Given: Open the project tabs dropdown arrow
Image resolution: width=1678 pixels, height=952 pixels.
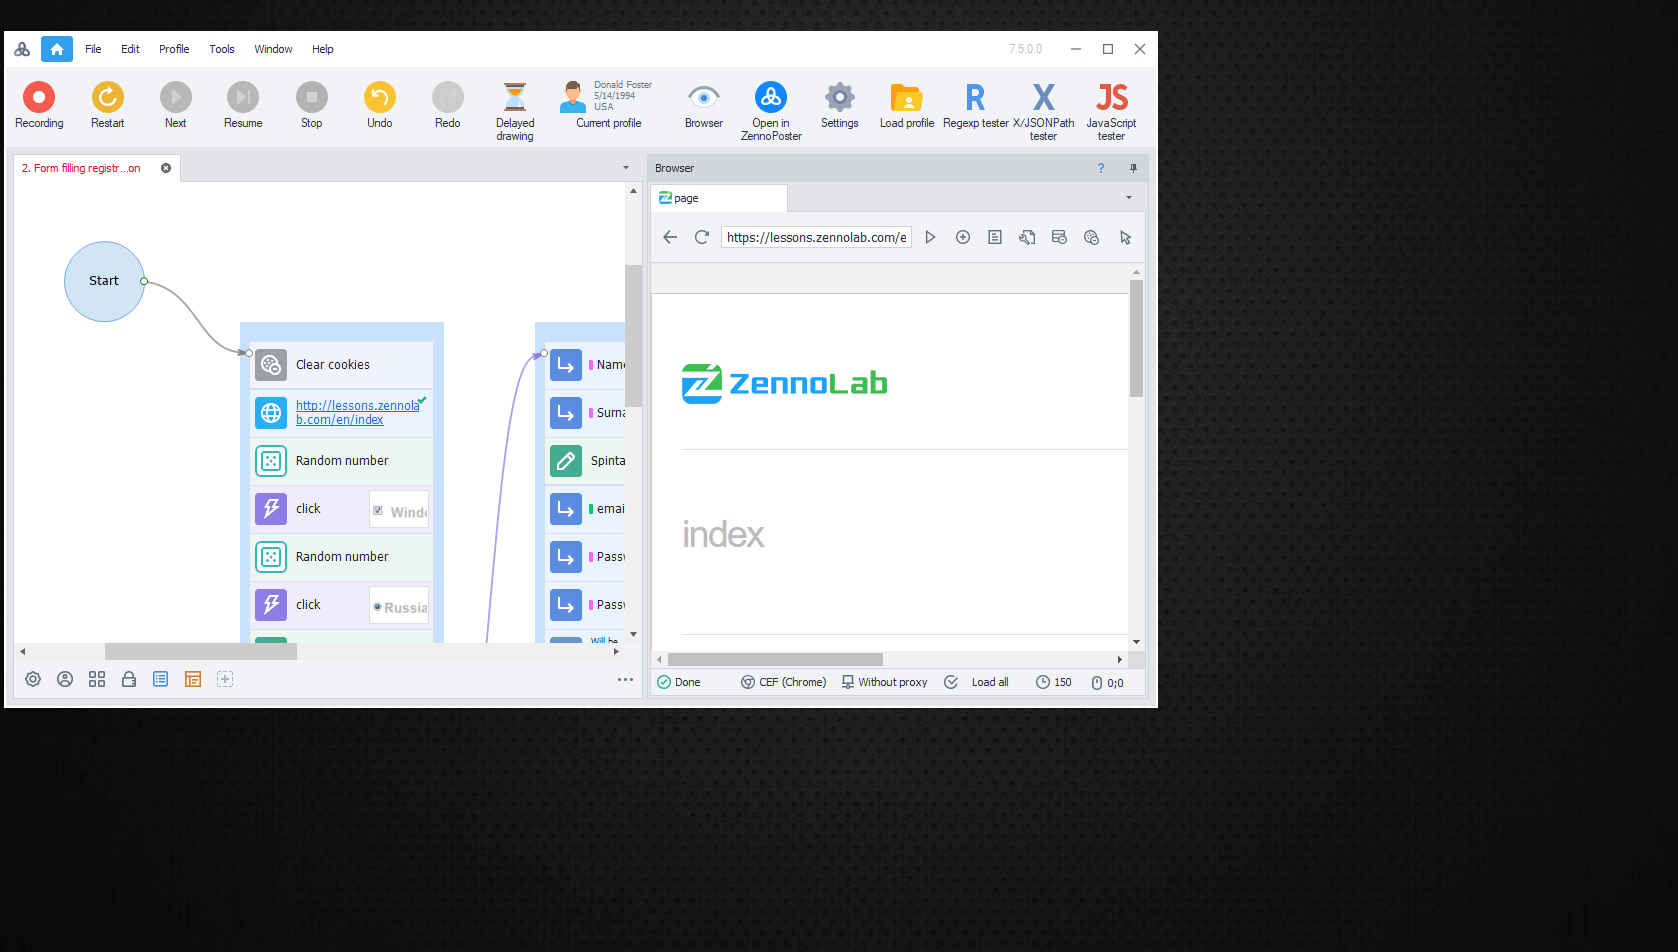Looking at the screenshot, I should click(625, 167).
